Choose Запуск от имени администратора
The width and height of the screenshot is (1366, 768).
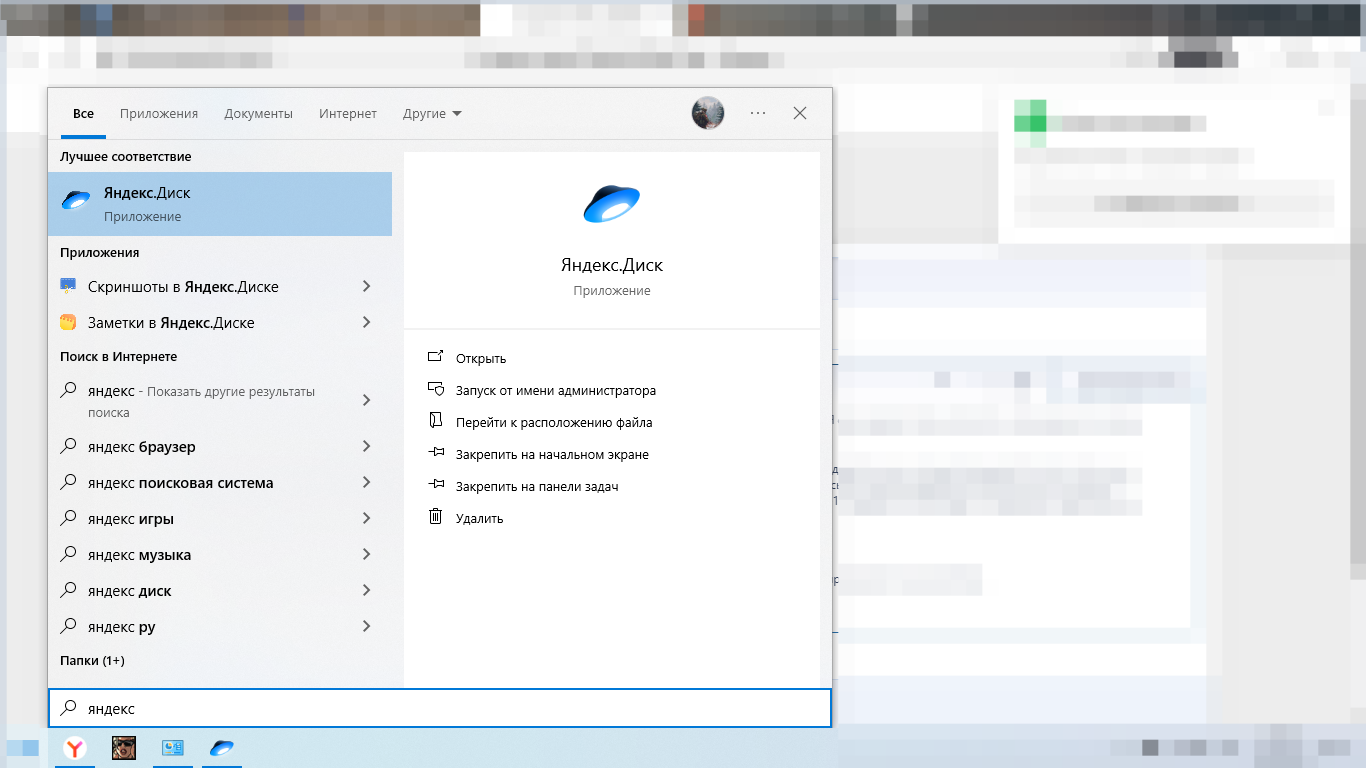555,391
